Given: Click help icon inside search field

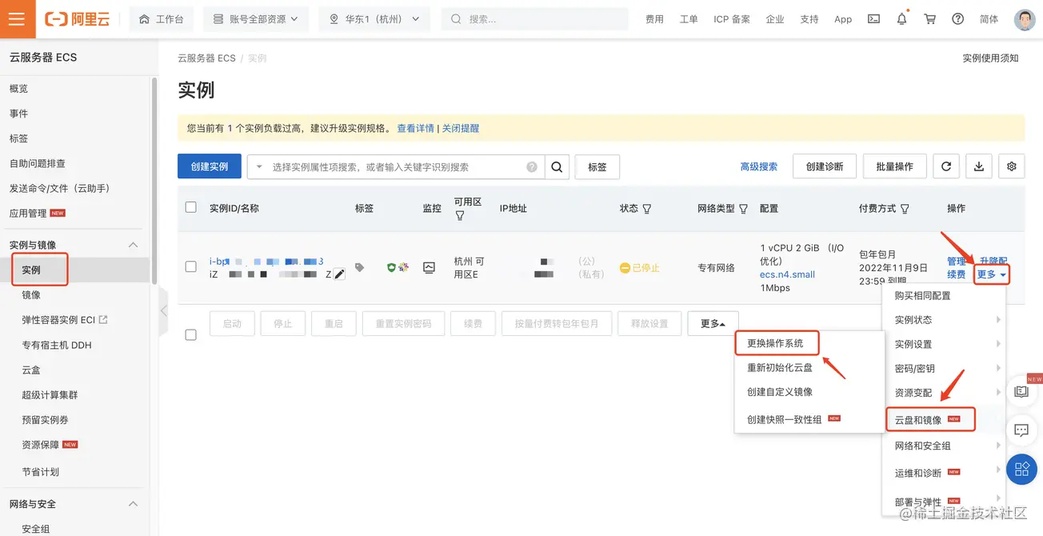Looking at the screenshot, I should pos(531,167).
